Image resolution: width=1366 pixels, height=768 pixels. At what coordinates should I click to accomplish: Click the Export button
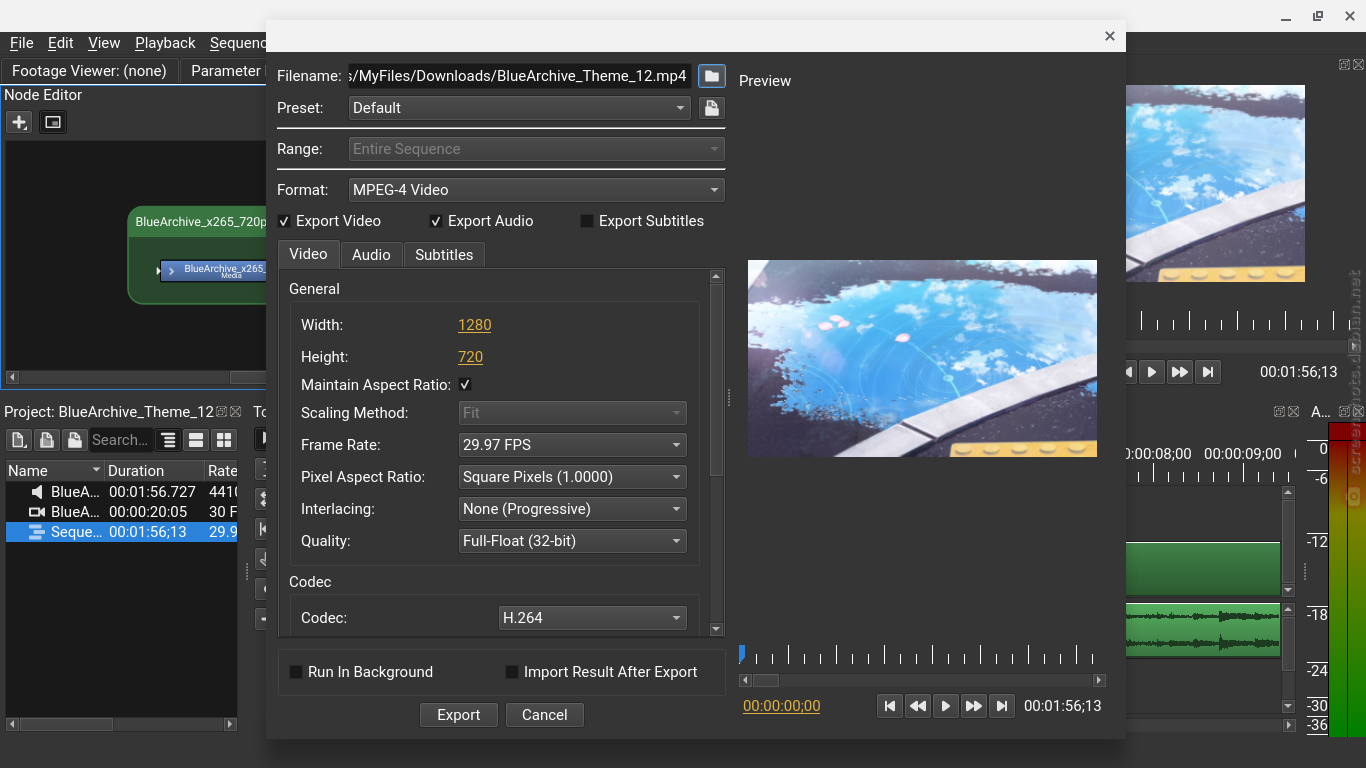pyautogui.click(x=459, y=715)
